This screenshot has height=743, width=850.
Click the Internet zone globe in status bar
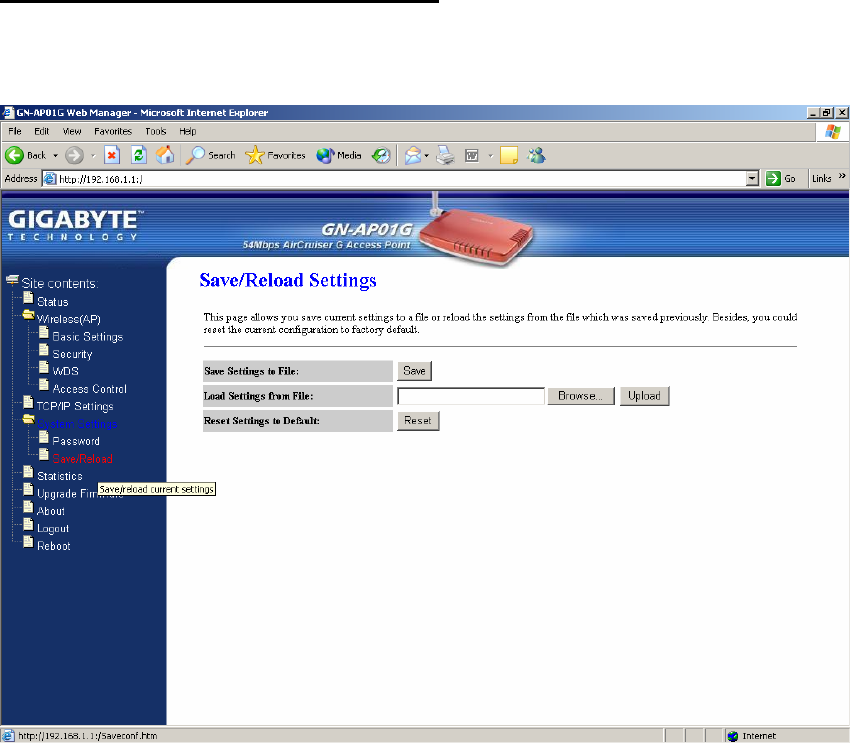733,736
